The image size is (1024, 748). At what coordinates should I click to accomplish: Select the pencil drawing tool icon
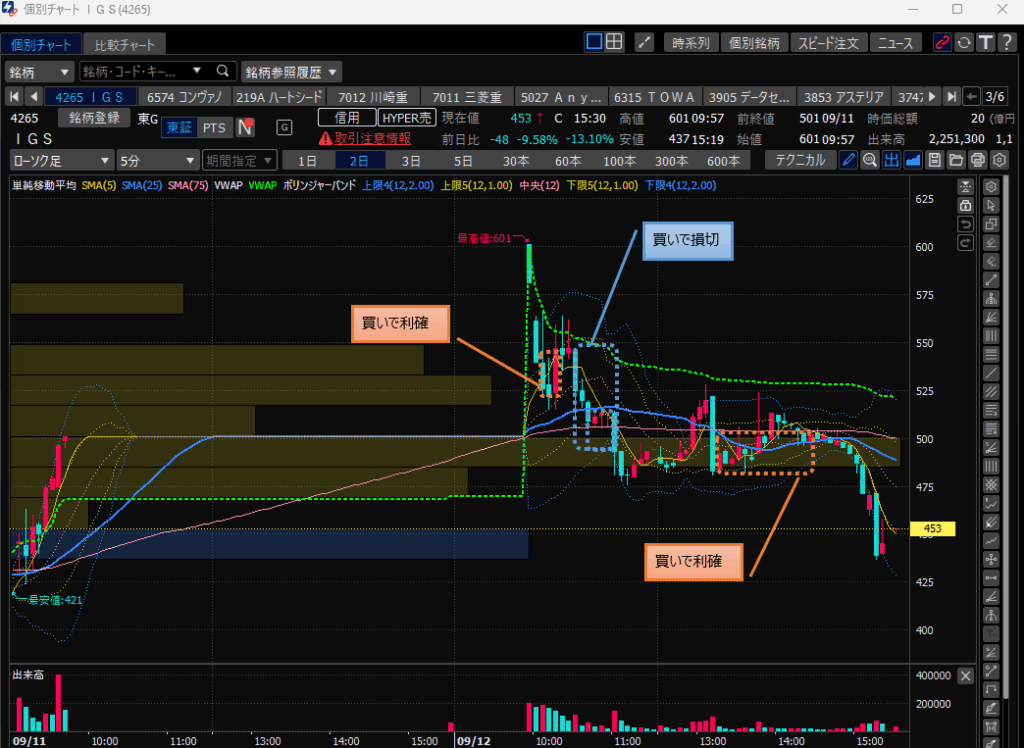click(x=848, y=160)
